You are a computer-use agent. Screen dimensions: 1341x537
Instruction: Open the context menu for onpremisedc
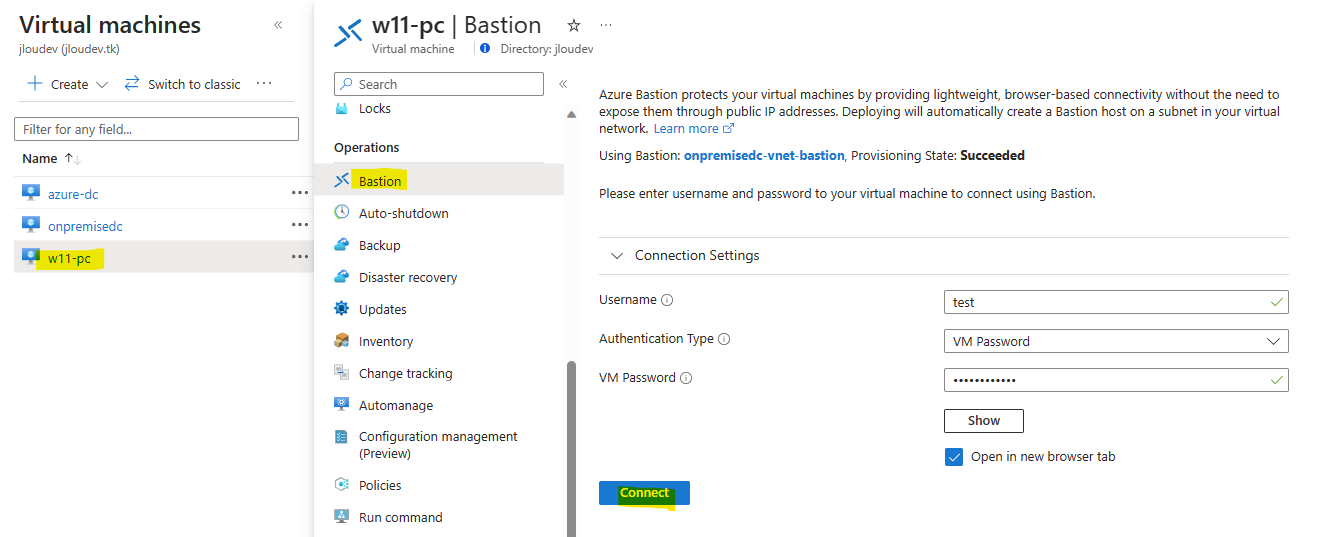[300, 225]
